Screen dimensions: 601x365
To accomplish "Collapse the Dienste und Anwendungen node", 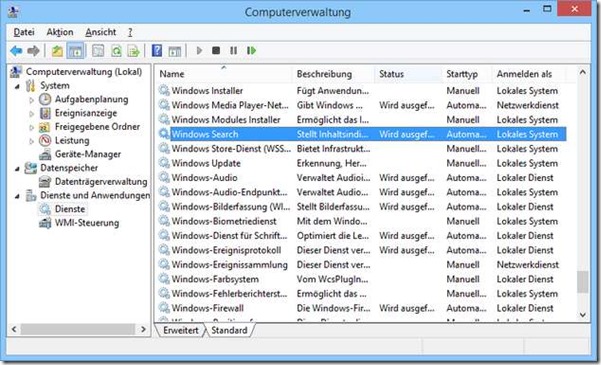I will [x=17, y=196].
